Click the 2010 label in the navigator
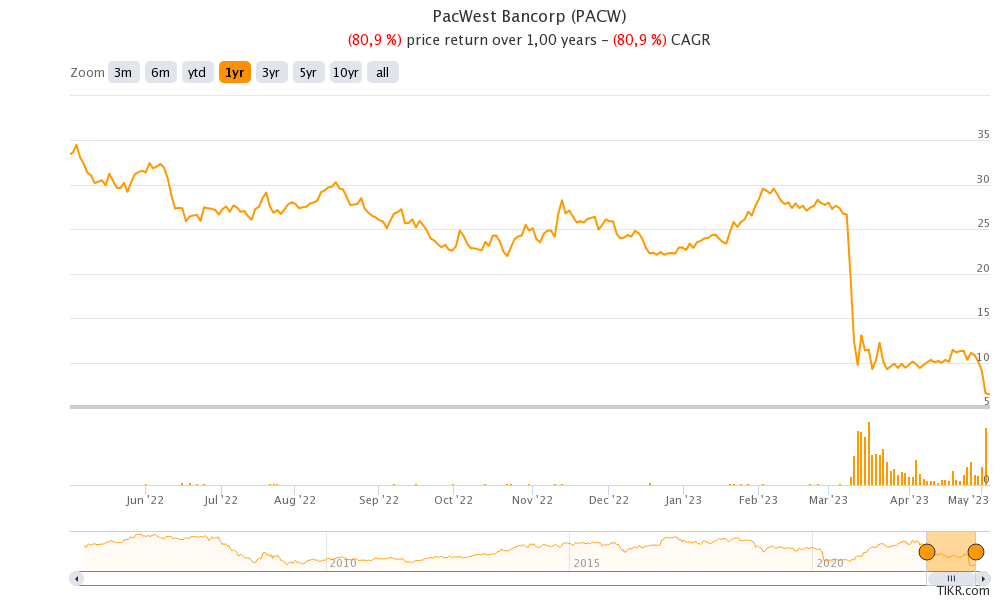 (x=342, y=563)
